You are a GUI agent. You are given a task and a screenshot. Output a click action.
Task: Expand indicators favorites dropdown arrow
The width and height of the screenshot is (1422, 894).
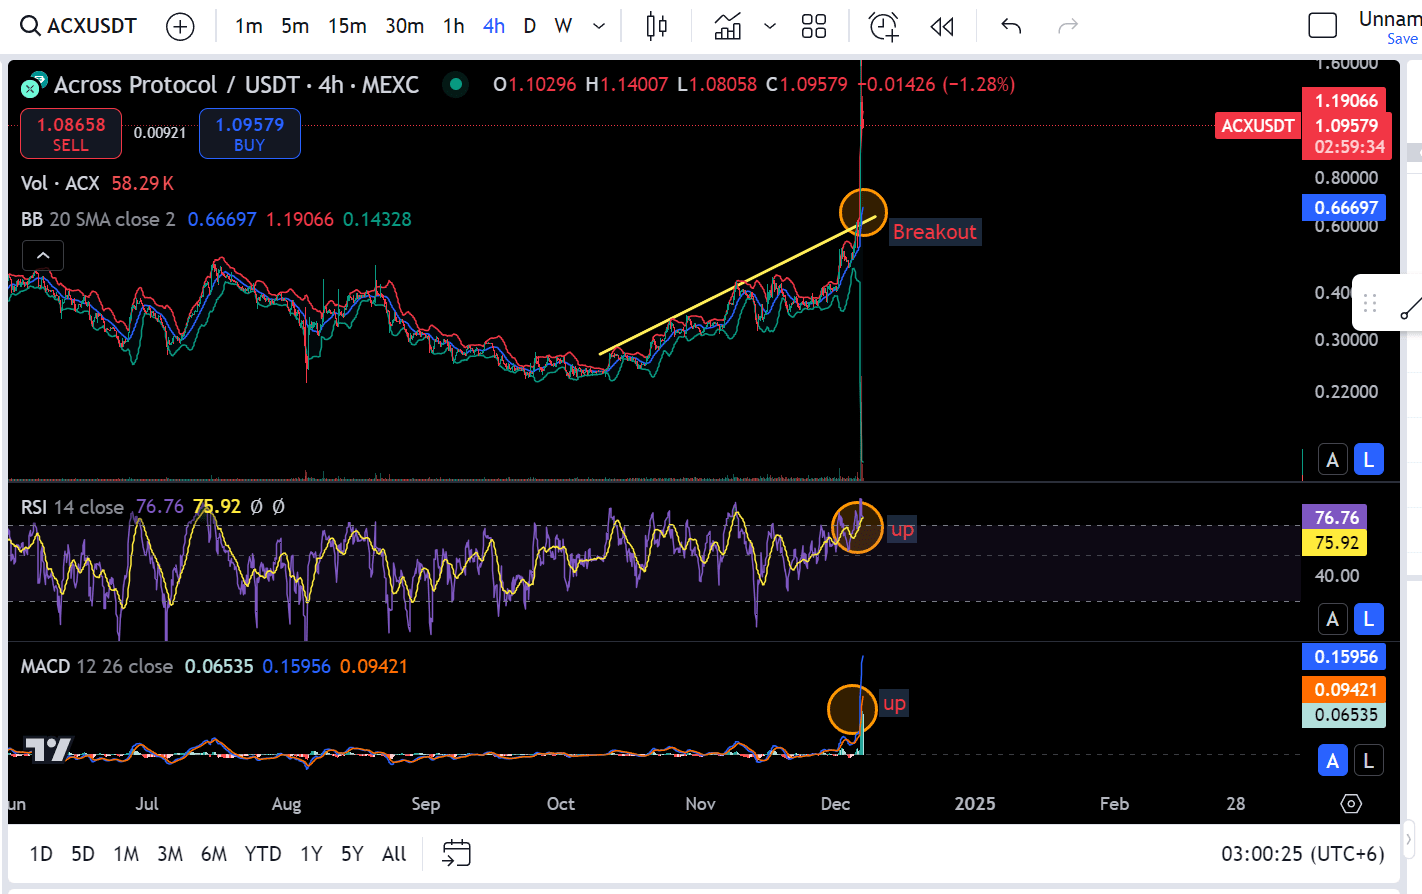(770, 26)
